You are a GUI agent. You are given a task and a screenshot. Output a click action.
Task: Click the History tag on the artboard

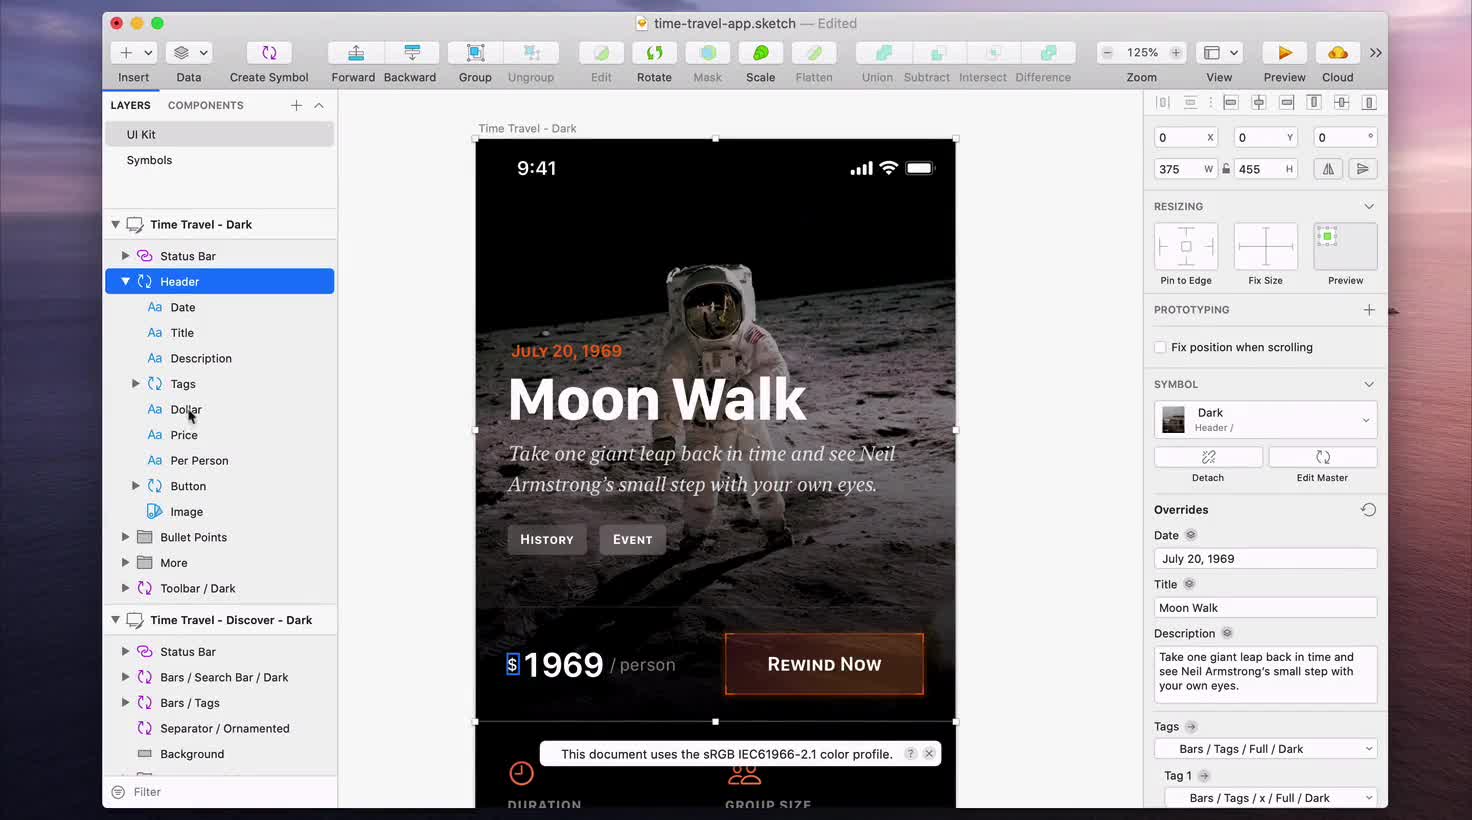tap(547, 540)
